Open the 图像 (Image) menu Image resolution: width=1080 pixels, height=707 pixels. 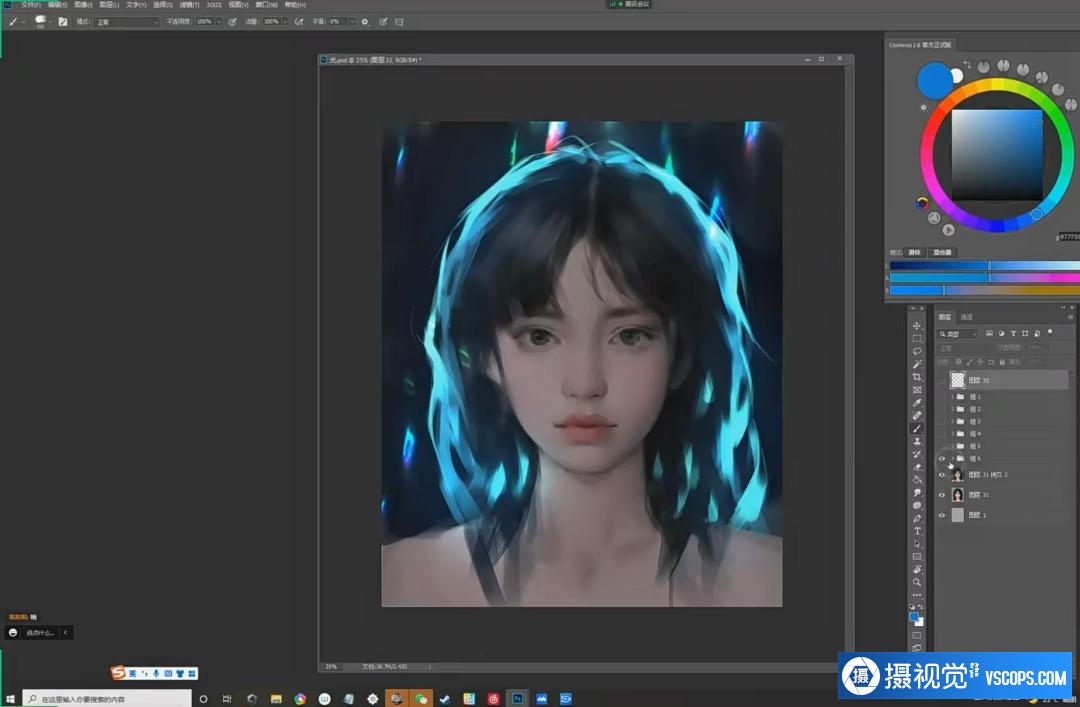point(83,5)
